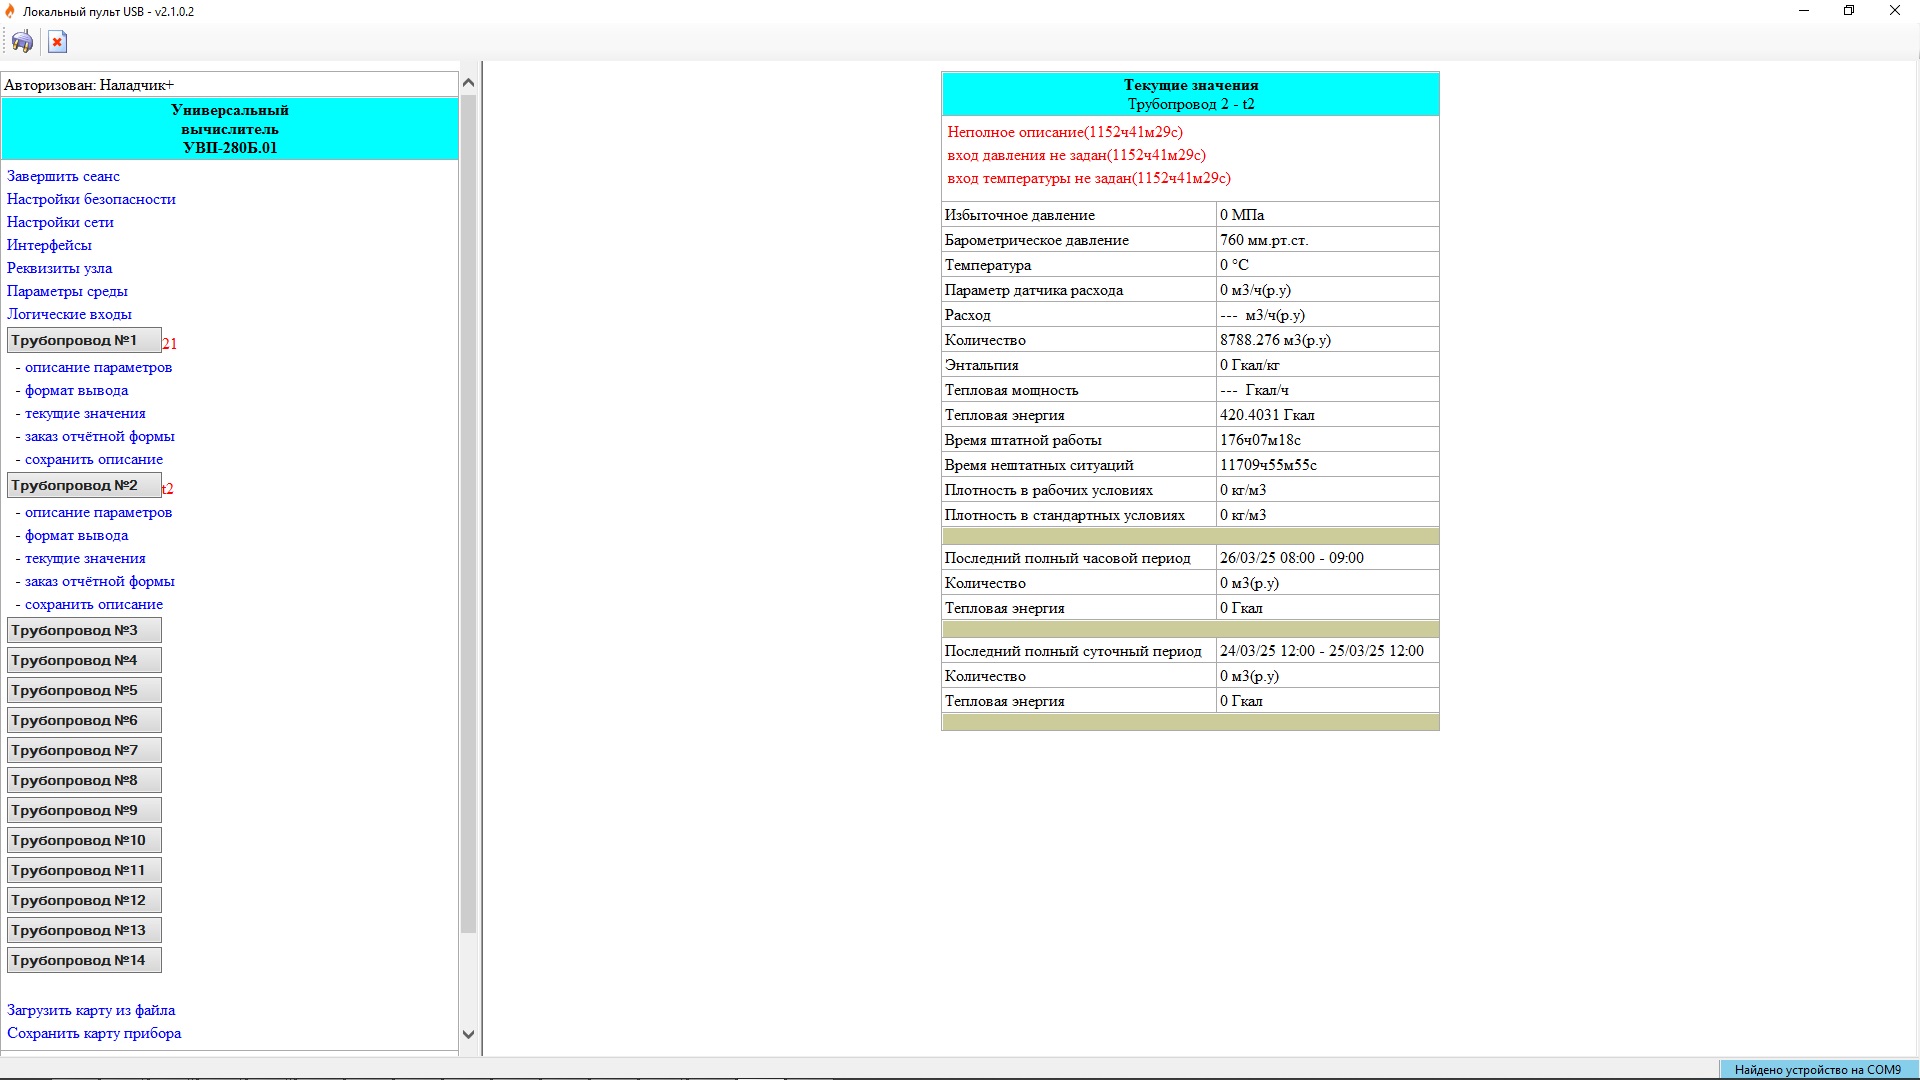
Task: Expand Трубопровод №3 section
Action: pos(84,631)
